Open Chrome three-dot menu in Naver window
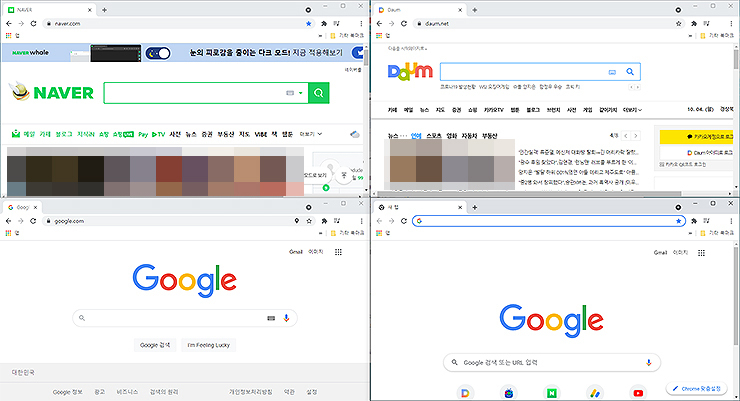 [361, 23]
